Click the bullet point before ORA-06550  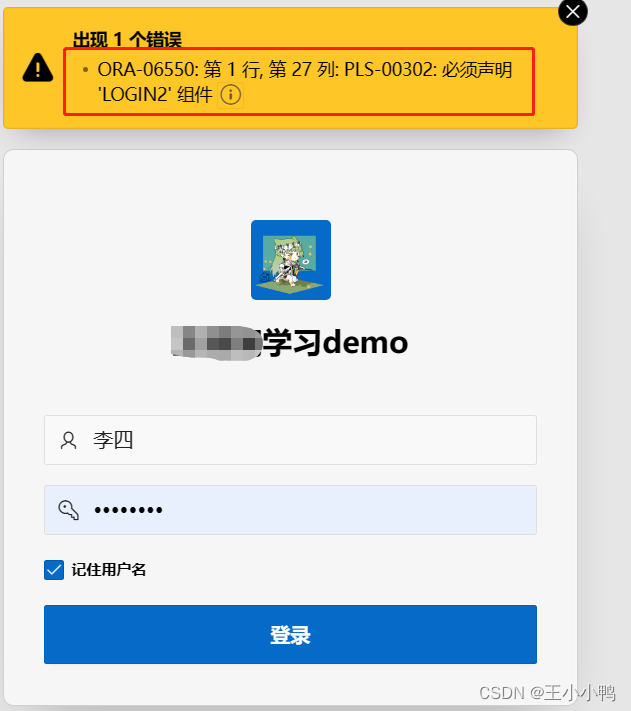[85, 70]
